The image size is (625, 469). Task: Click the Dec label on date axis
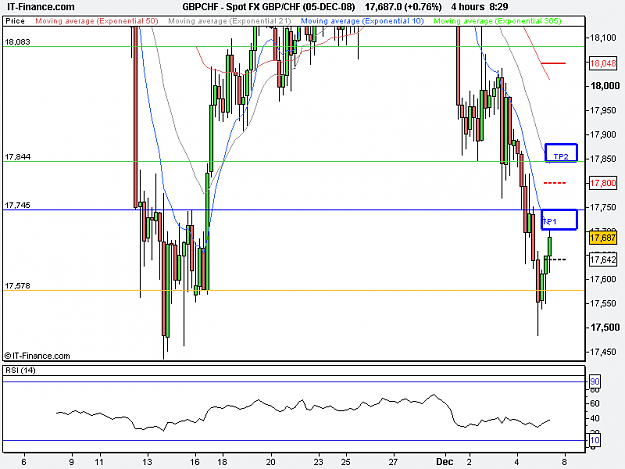pyautogui.click(x=445, y=462)
